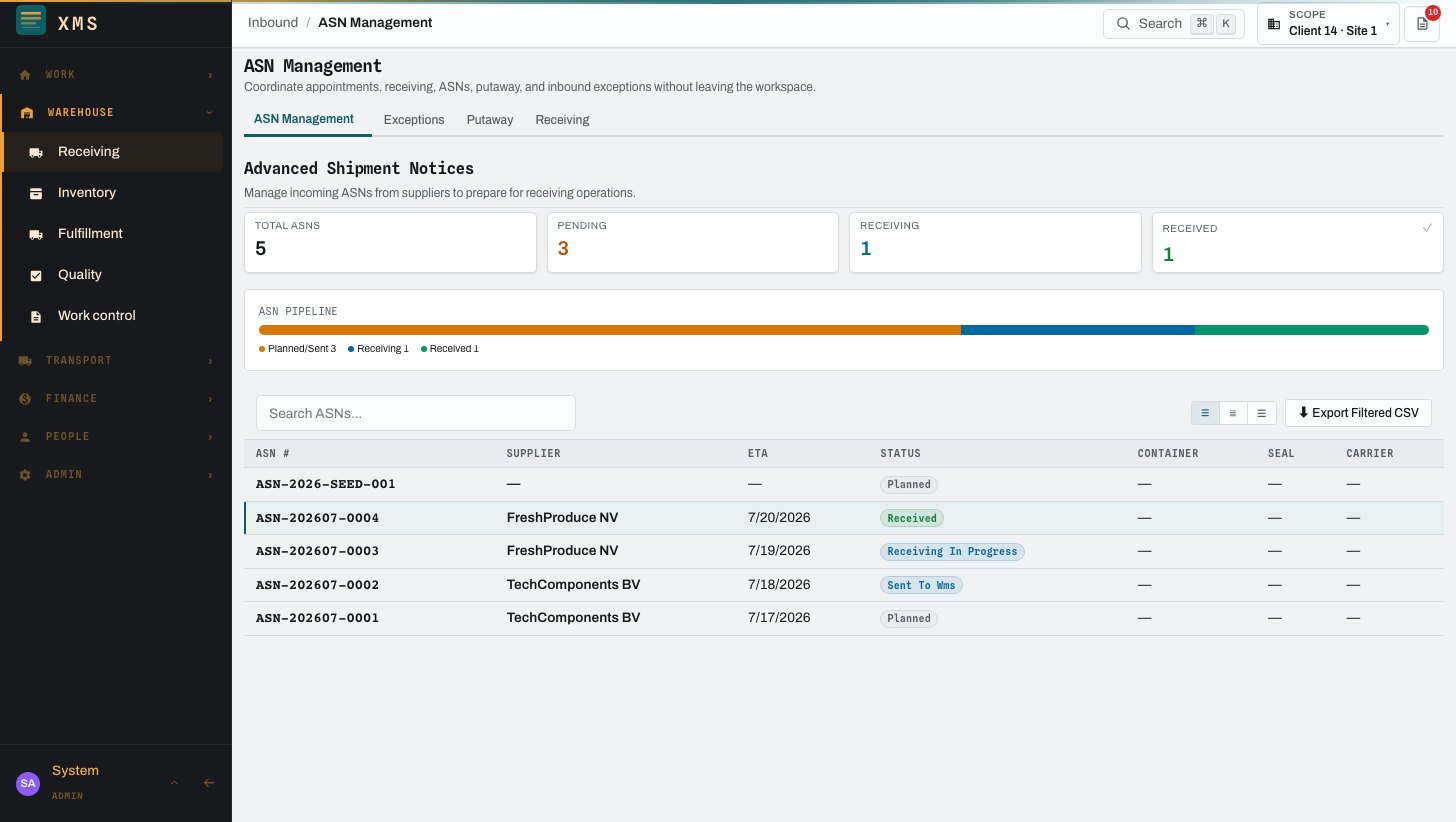Open the notifications document icon with badge
The image size is (1456, 822).
(x=1422, y=24)
